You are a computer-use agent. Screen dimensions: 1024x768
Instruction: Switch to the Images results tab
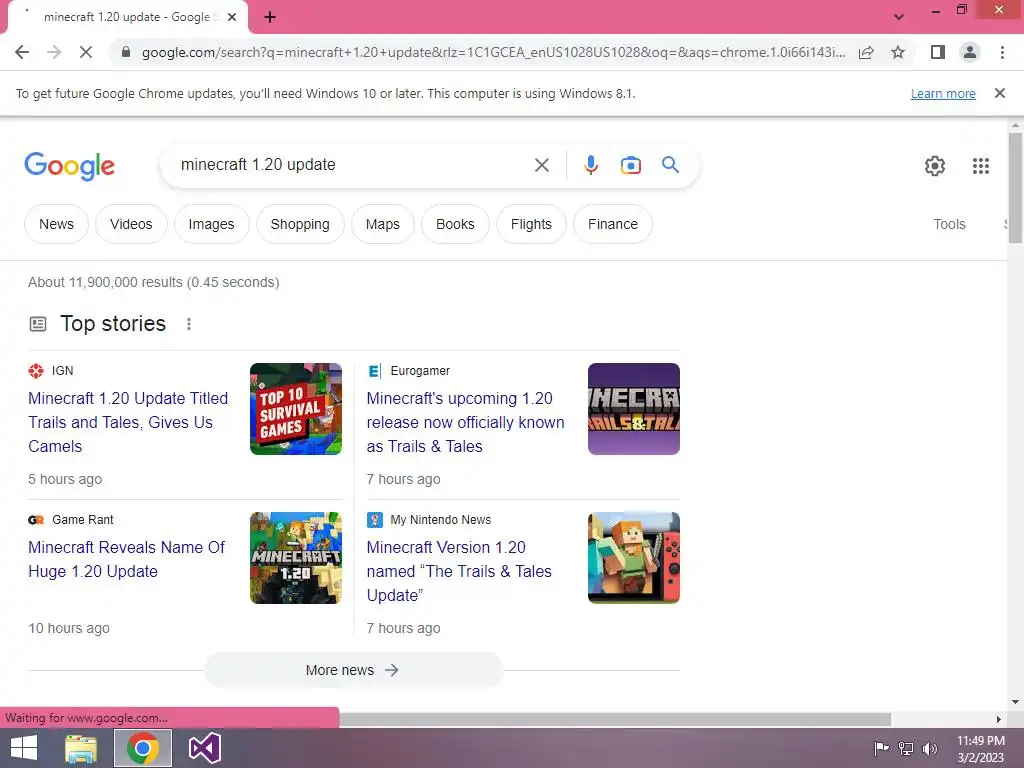pos(211,224)
